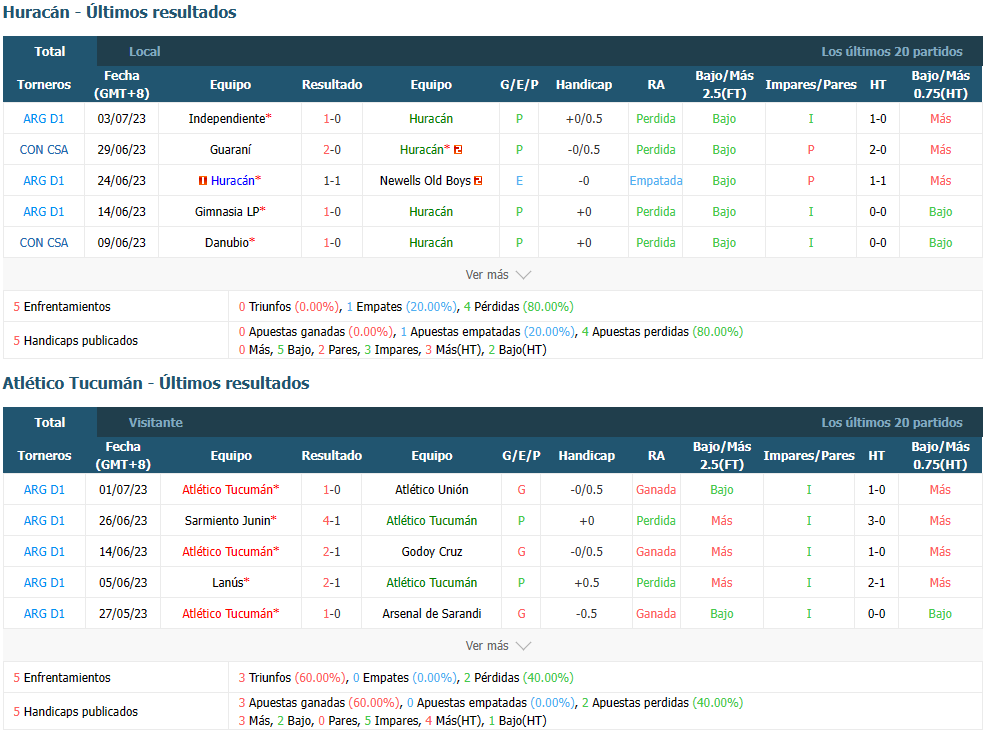Open the Danubio team link
991x737 pixels.
click(227, 243)
